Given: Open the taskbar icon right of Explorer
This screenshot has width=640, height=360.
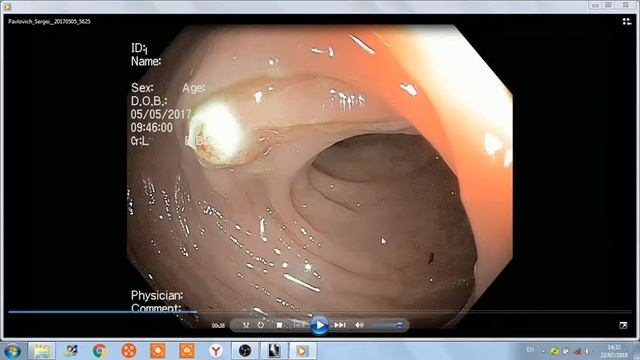Looking at the screenshot, I should tap(70, 351).
